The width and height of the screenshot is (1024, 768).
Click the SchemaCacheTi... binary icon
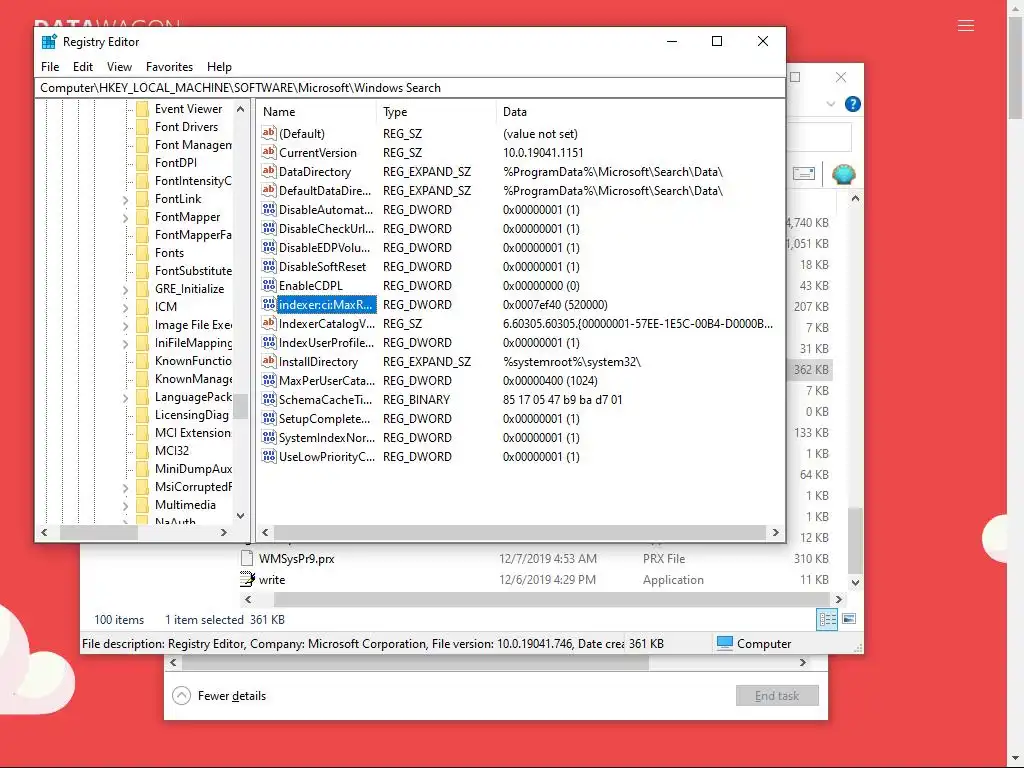pos(268,399)
